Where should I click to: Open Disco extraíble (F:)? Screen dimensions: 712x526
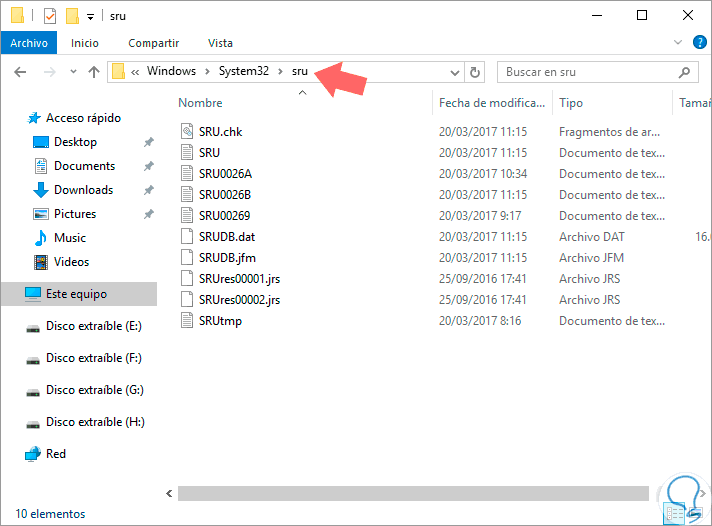[94, 358]
